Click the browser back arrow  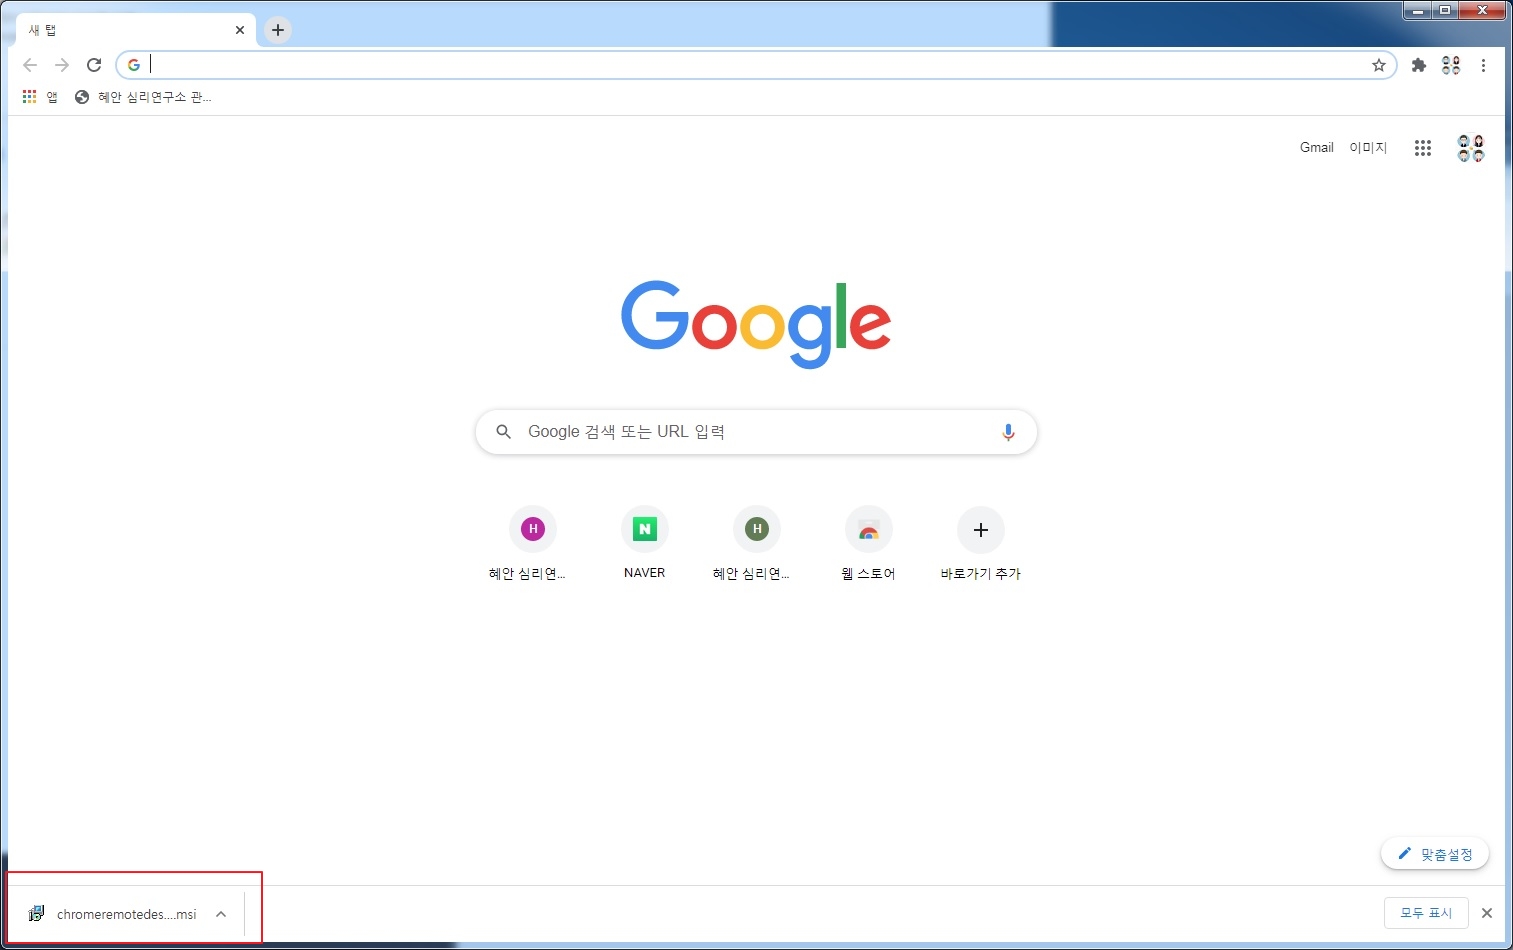[x=30, y=65]
